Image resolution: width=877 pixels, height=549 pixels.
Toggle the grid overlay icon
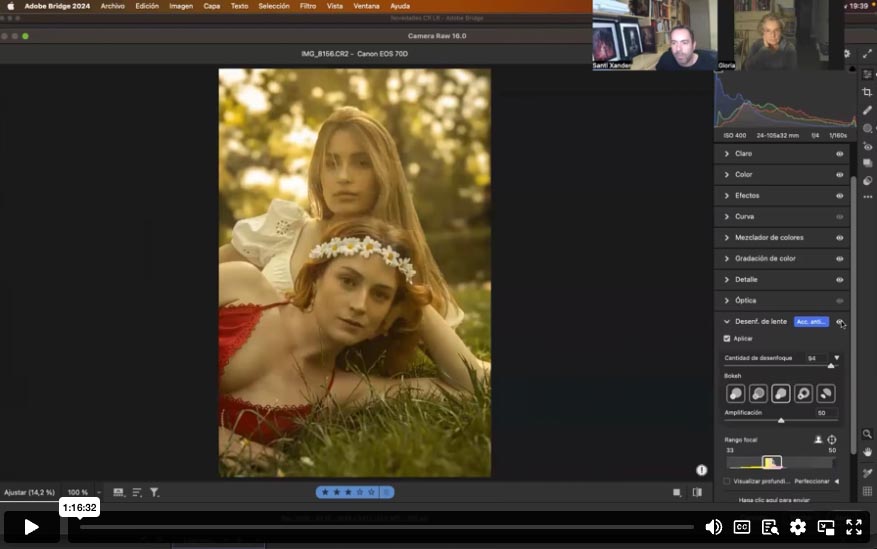coord(867,491)
